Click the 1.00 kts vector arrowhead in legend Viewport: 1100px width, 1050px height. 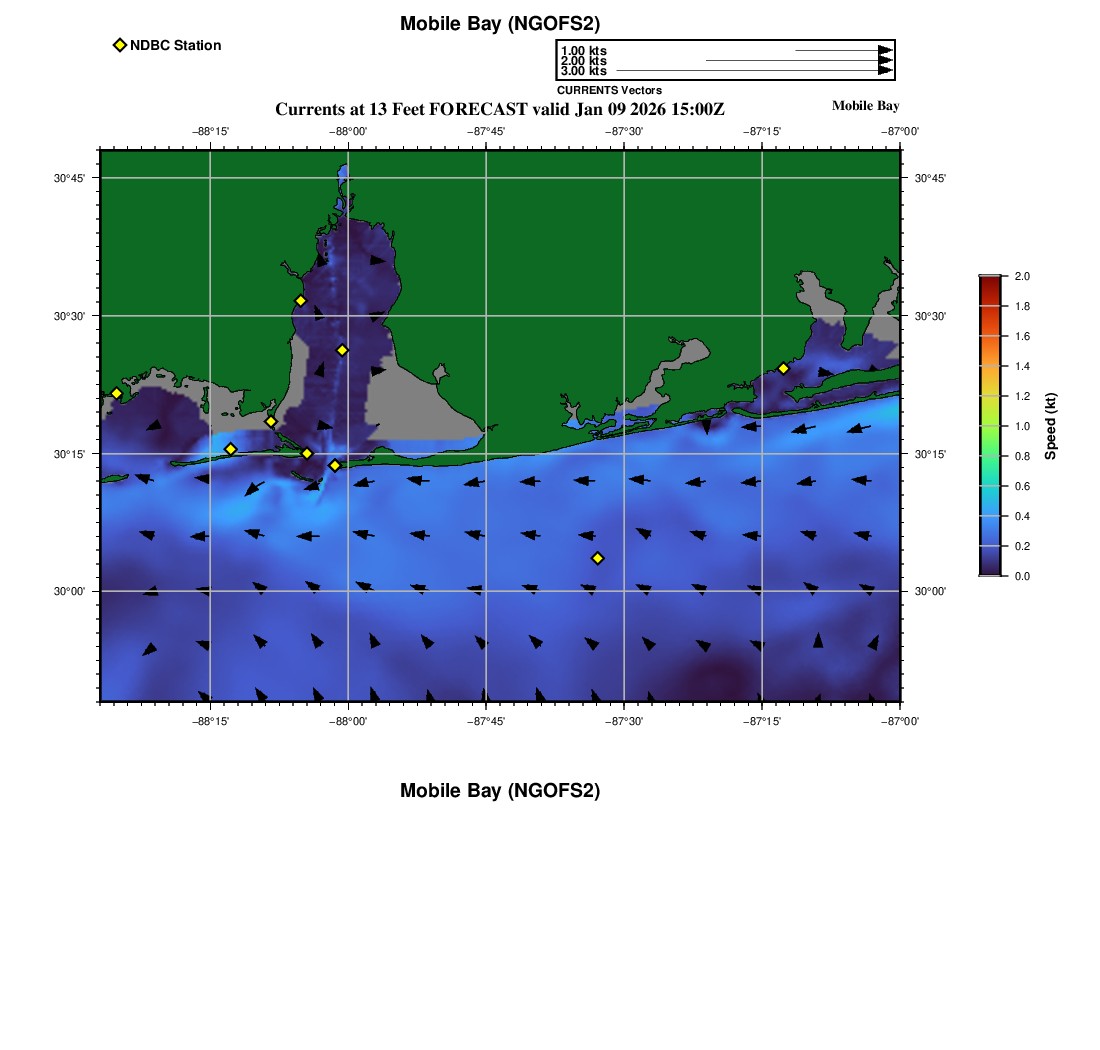click(885, 50)
